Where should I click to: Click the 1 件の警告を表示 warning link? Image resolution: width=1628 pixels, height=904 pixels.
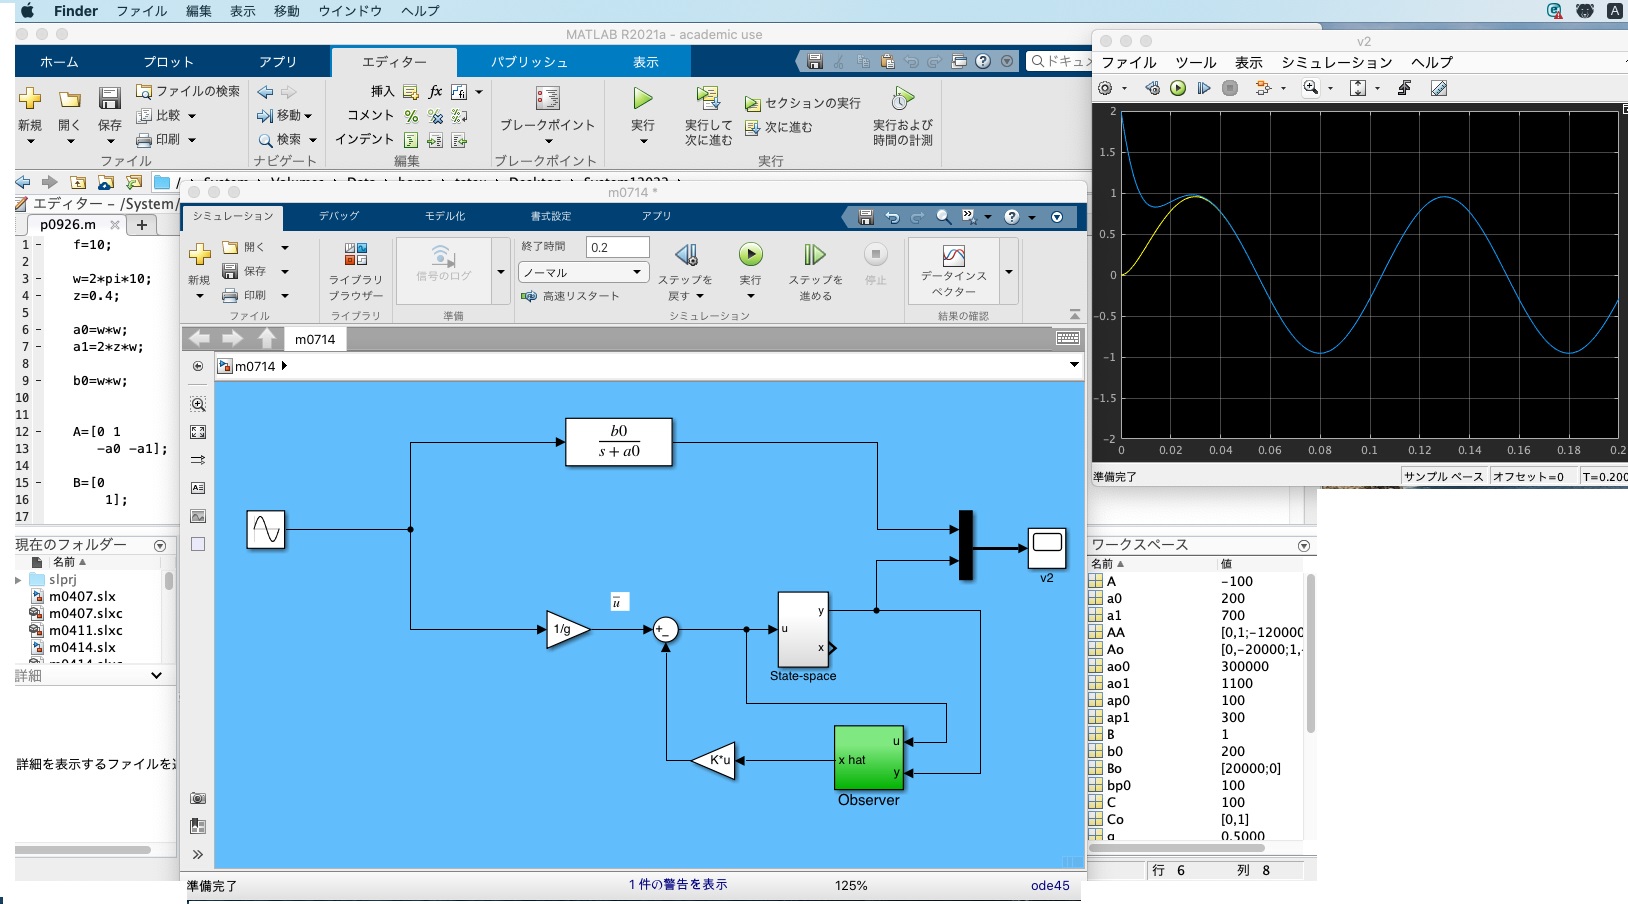click(678, 885)
